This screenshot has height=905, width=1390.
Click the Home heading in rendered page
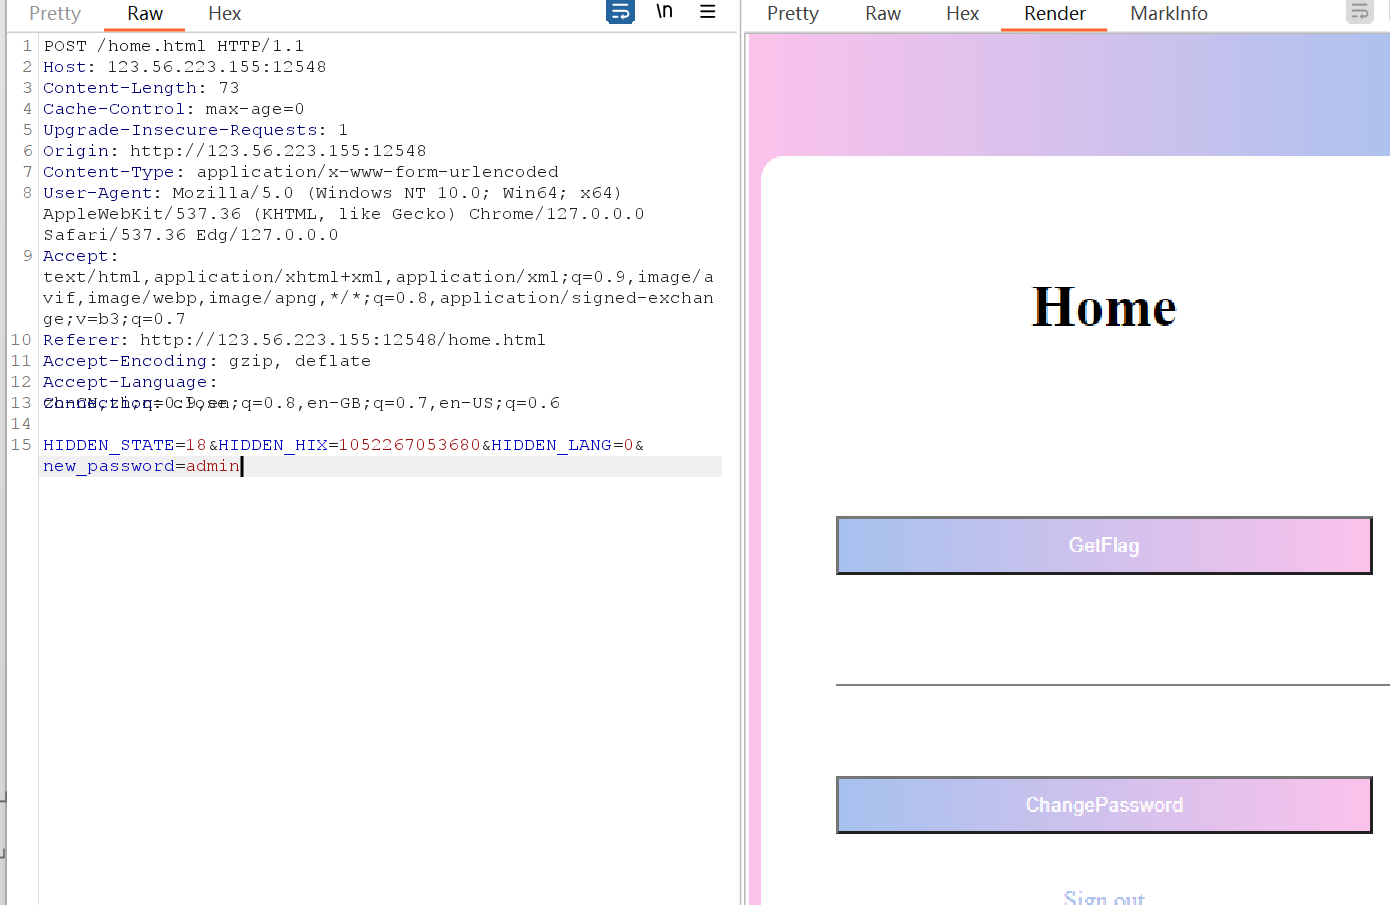pyautogui.click(x=1104, y=307)
